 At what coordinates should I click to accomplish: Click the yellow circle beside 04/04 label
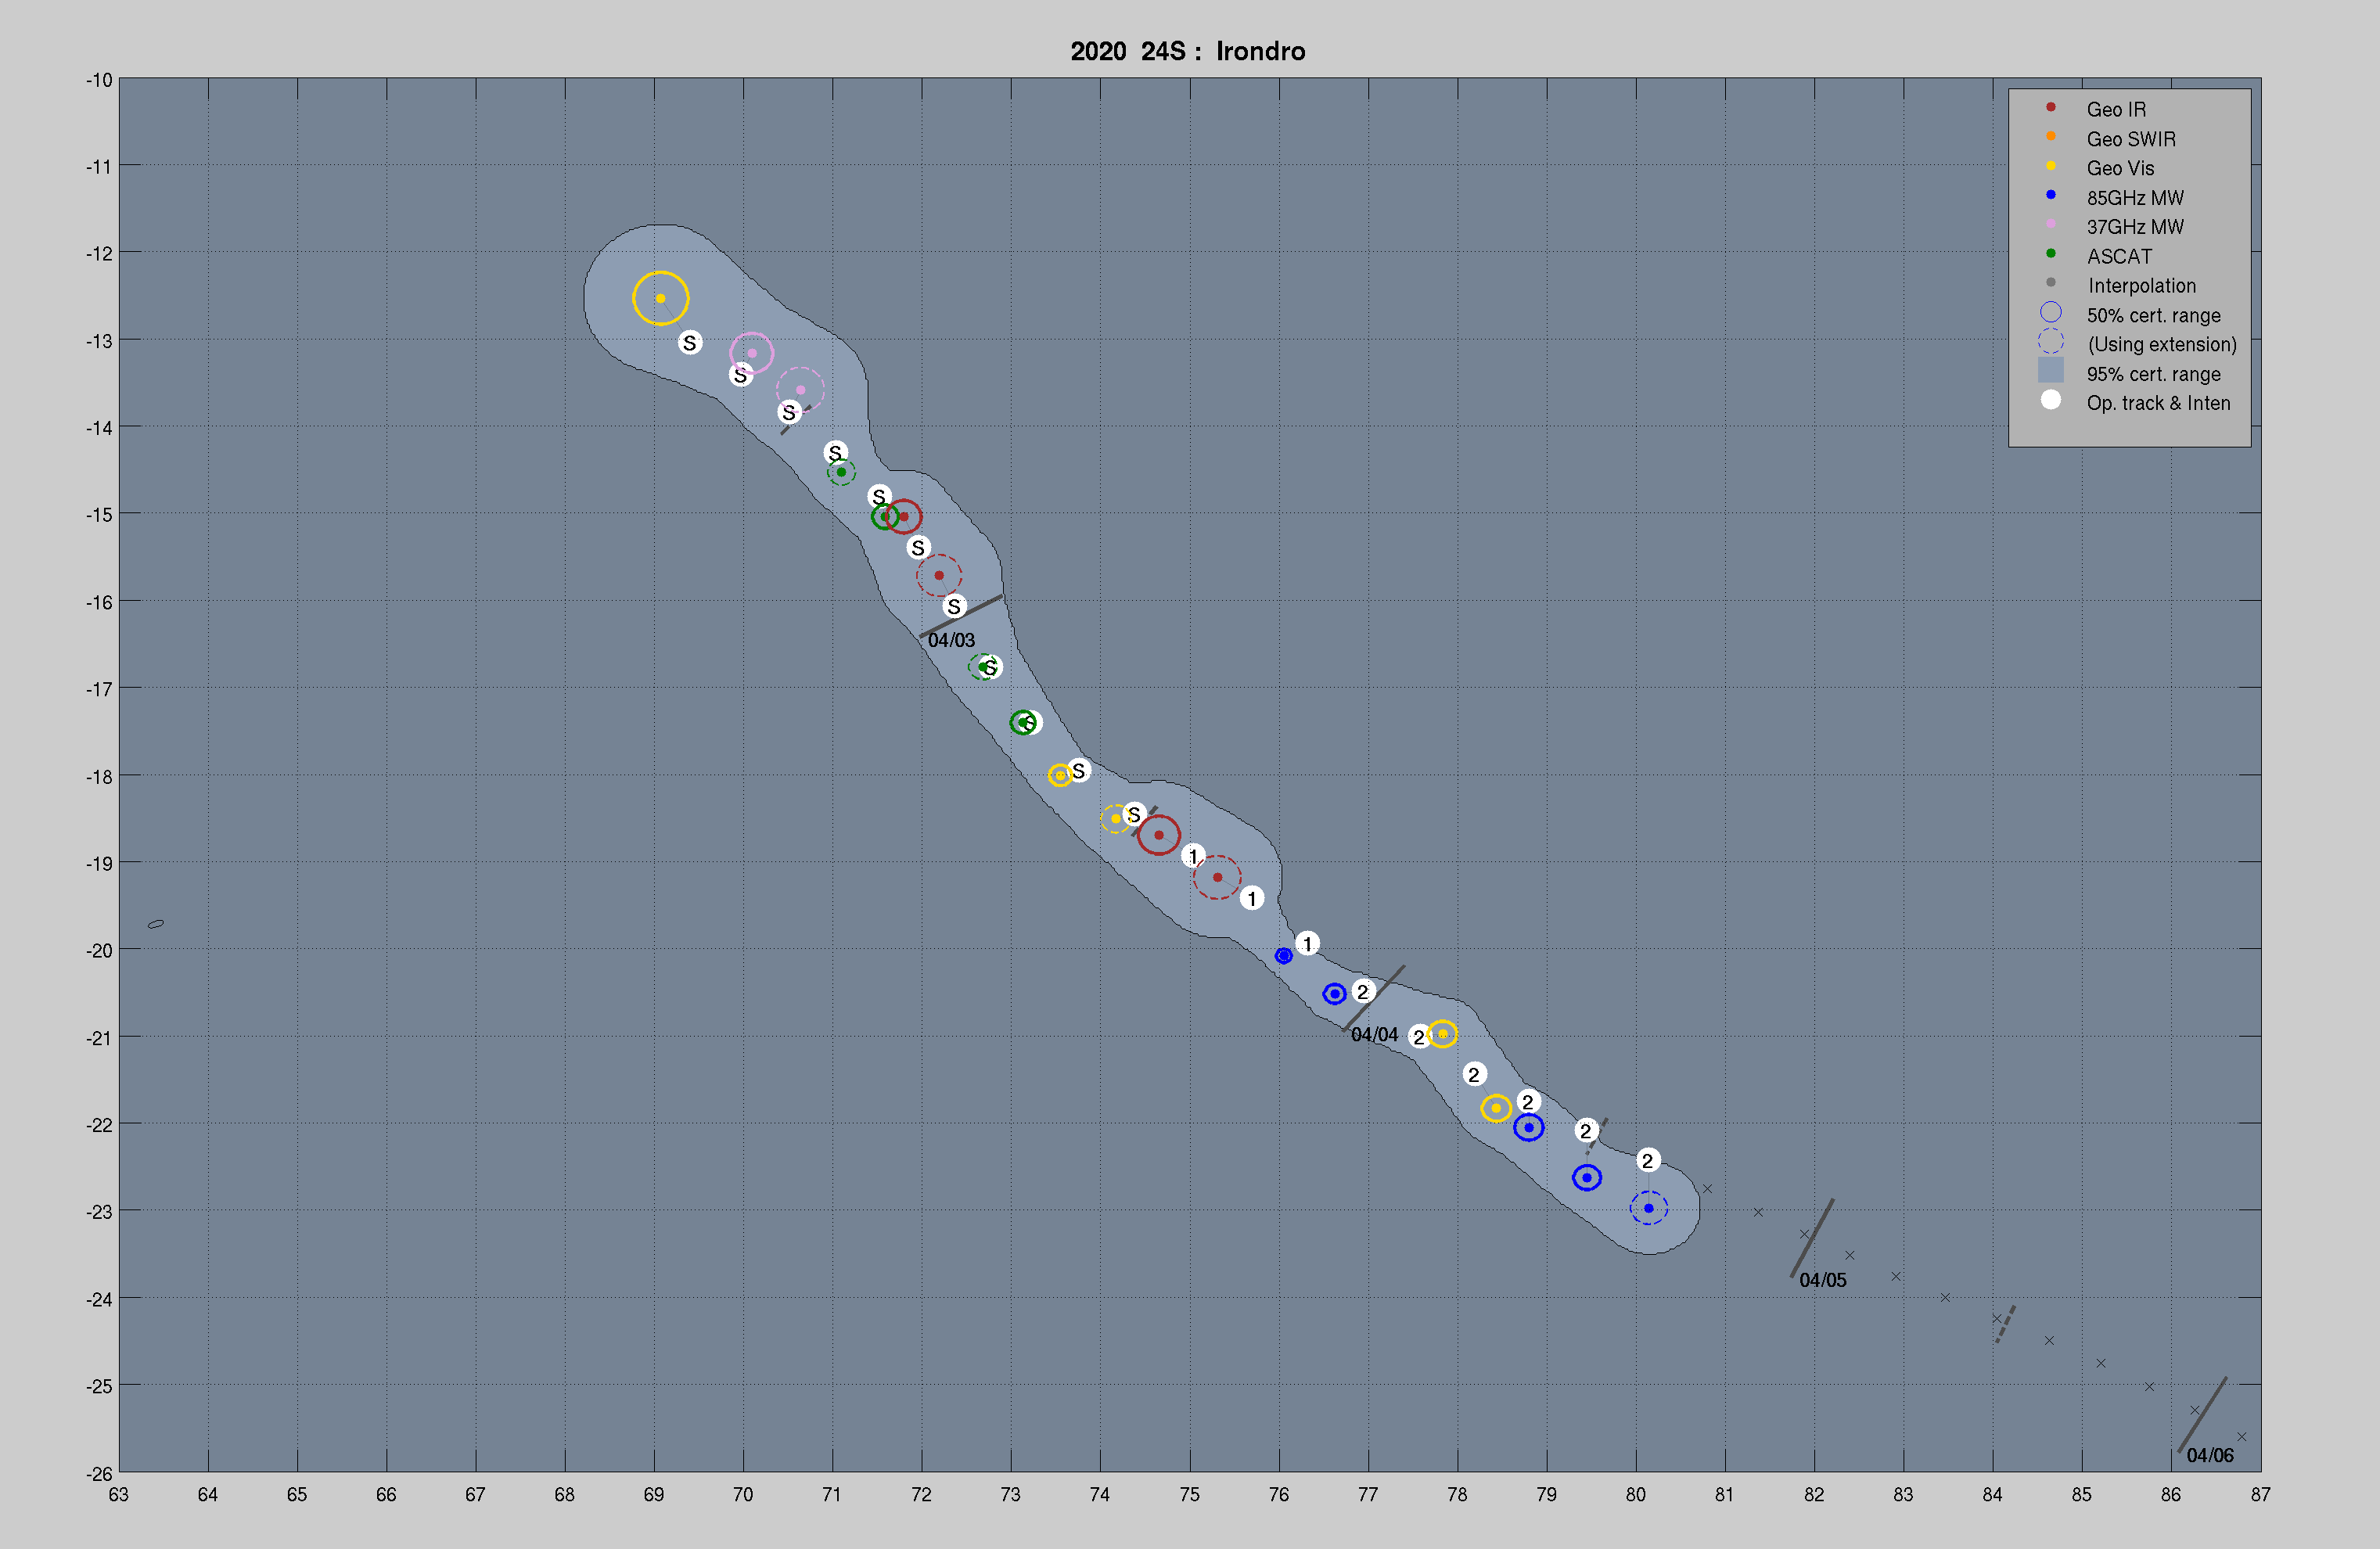coord(1442,1033)
